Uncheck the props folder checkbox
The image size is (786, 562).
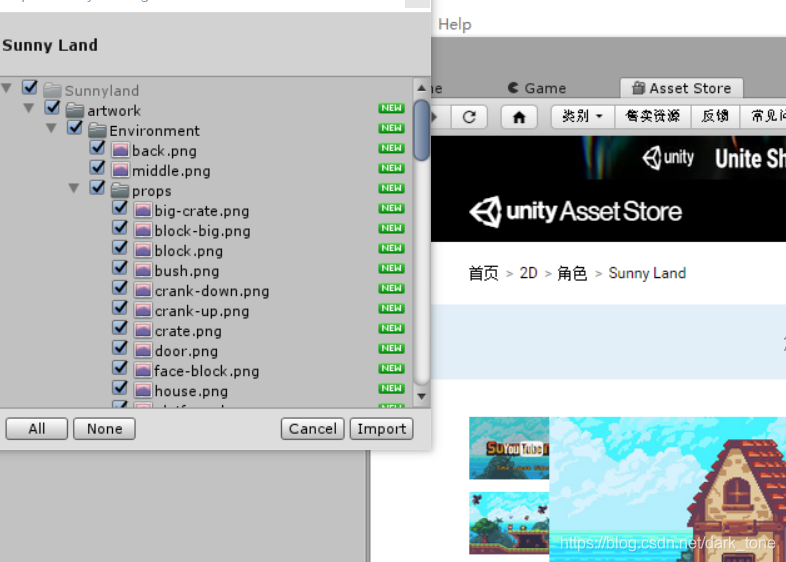[97, 188]
